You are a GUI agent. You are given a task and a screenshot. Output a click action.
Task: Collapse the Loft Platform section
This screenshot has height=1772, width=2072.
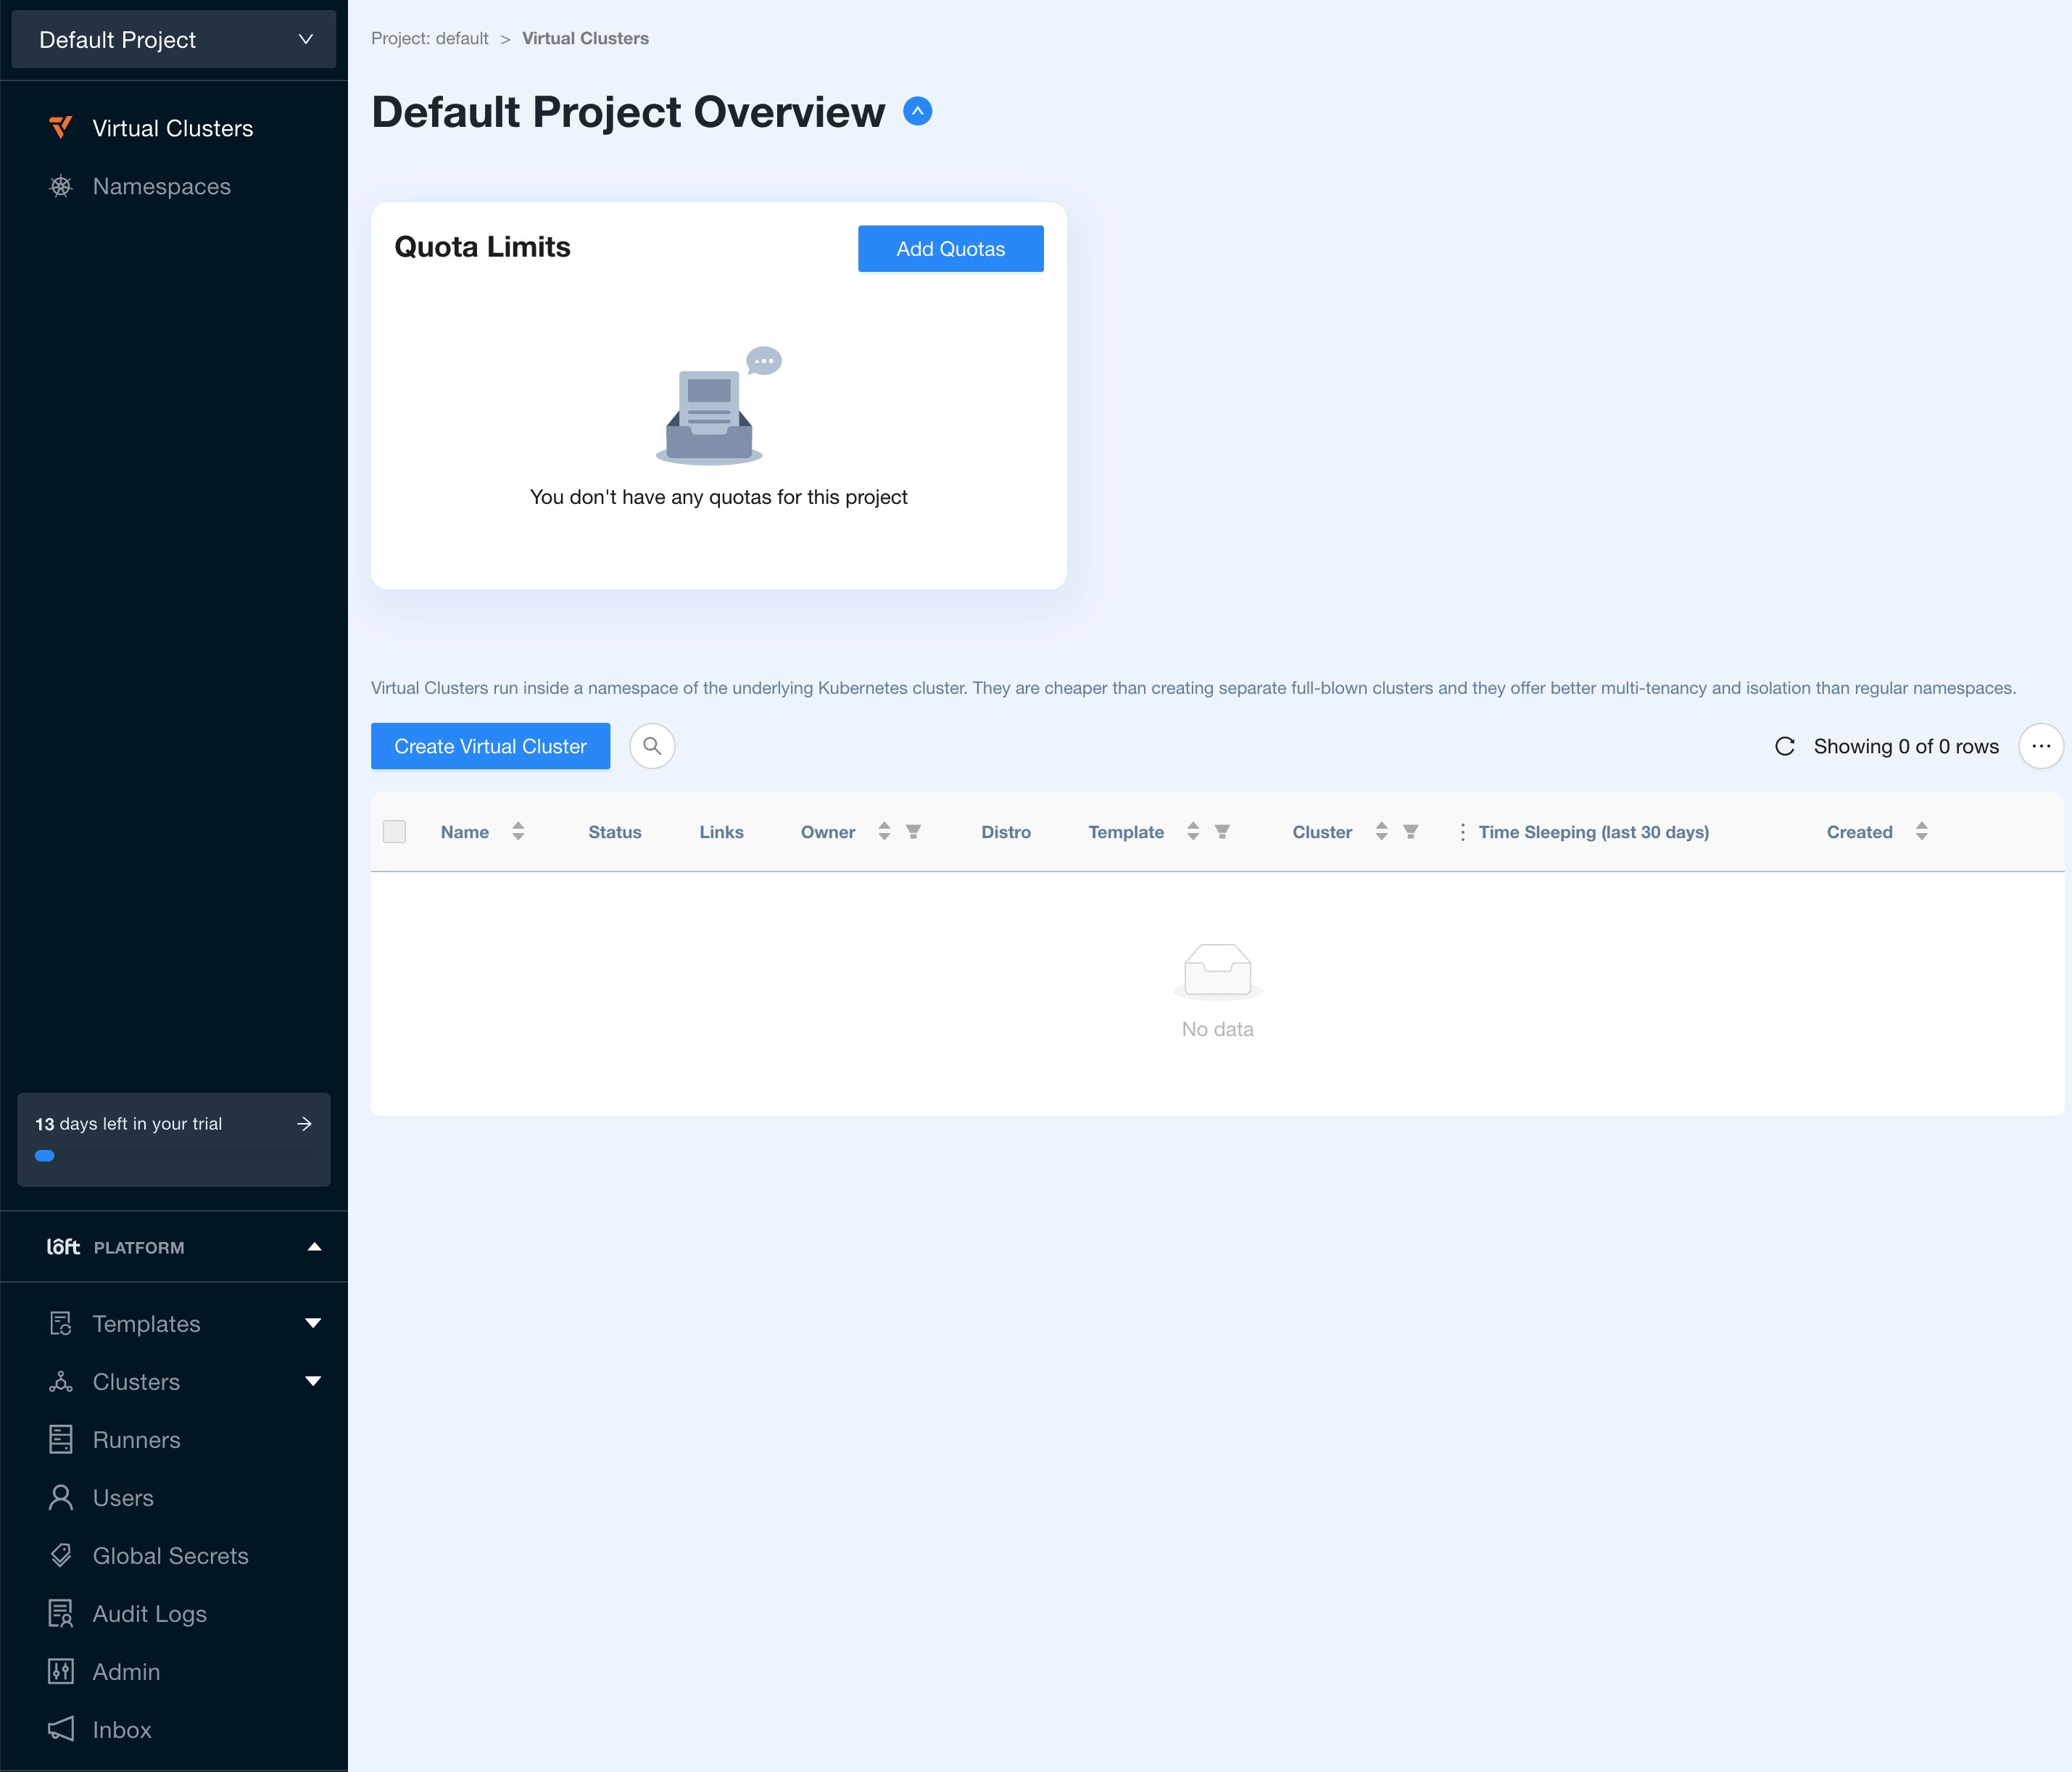(x=314, y=1247)
